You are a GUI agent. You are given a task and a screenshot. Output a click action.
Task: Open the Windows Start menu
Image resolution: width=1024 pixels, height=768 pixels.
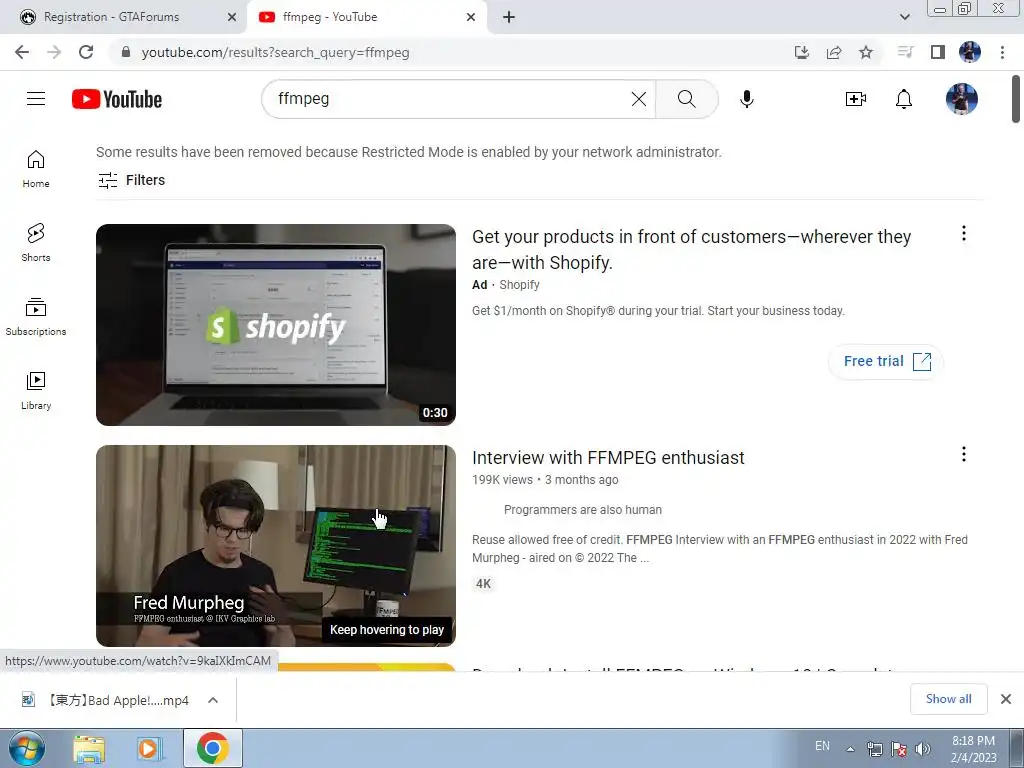click(27, 748)
